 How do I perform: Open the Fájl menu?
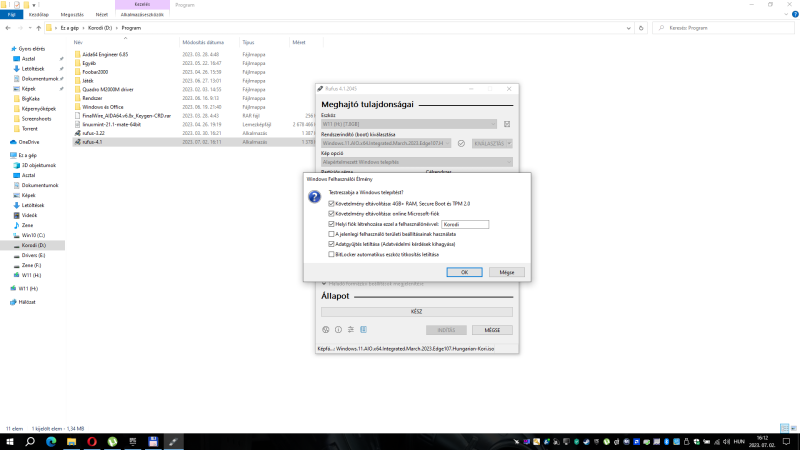[x=11, y=15]
